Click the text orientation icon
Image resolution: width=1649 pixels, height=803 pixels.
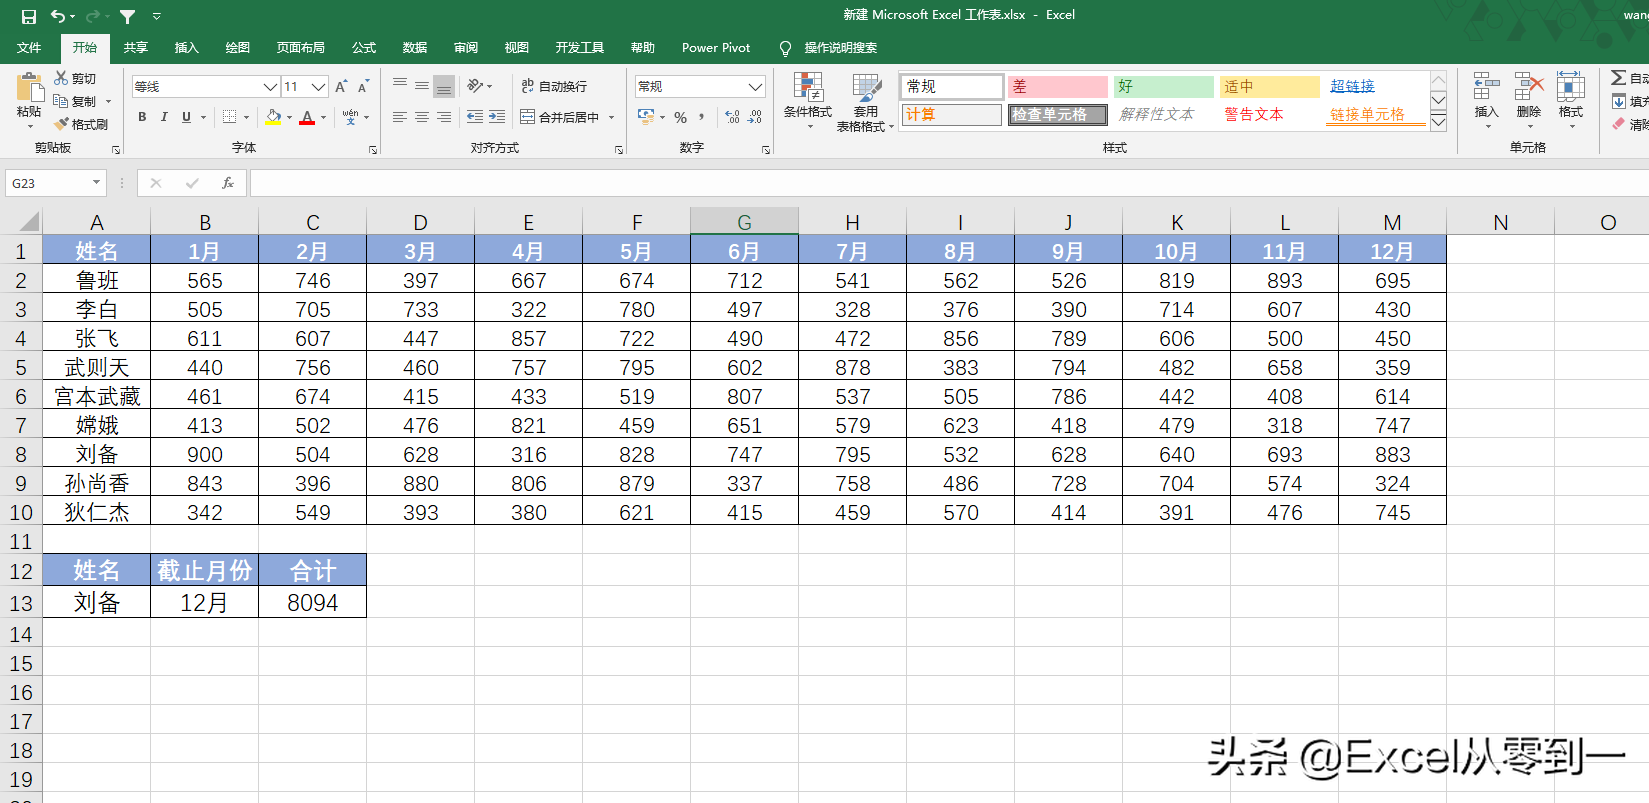(475, 86)
